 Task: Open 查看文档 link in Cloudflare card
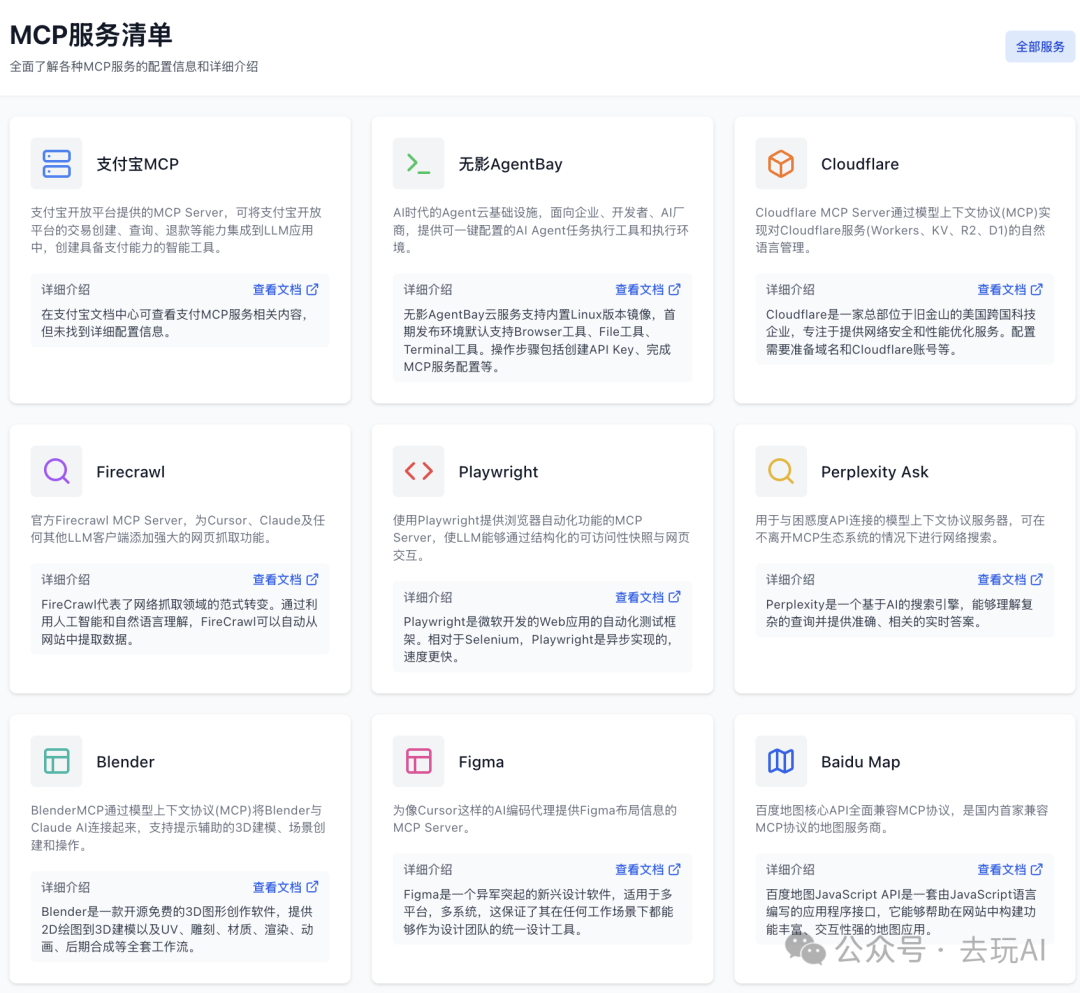pos(1010,290)
